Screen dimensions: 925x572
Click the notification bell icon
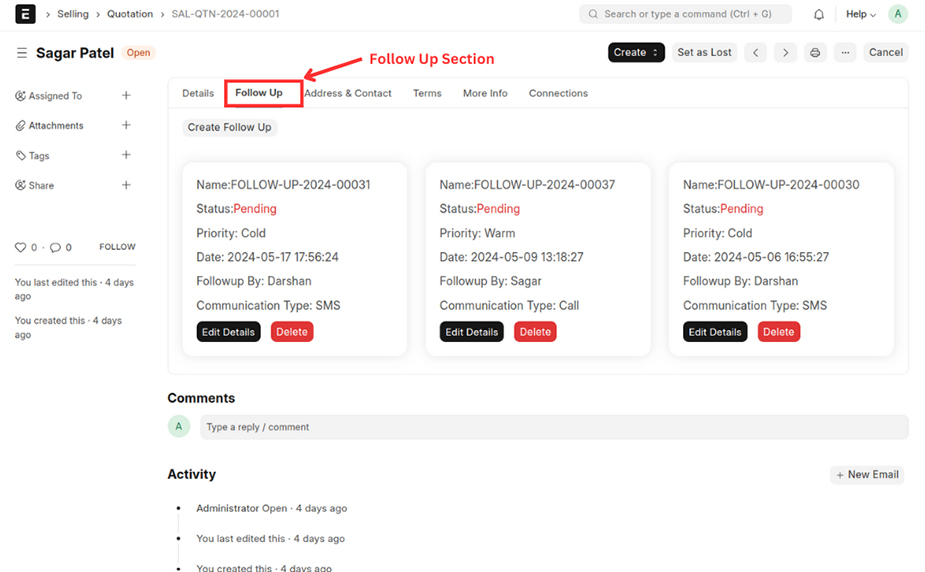point(819,15)
